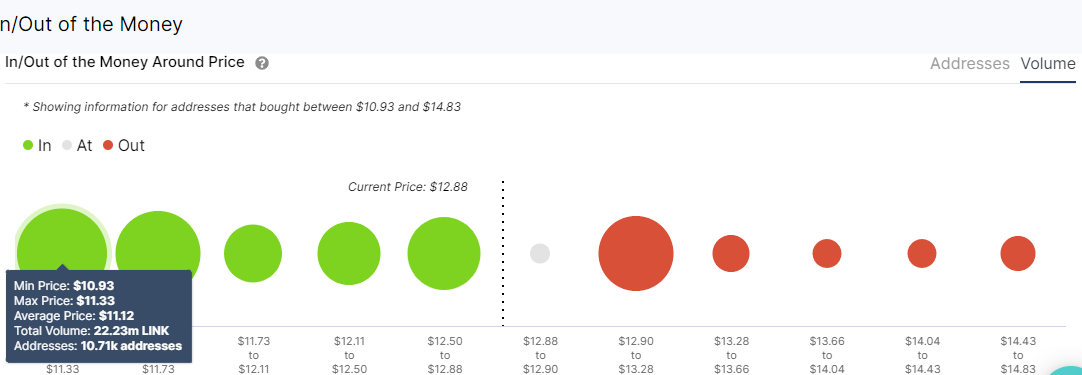Select the Volume tab
The image size is (1082, 375).
1047,64
